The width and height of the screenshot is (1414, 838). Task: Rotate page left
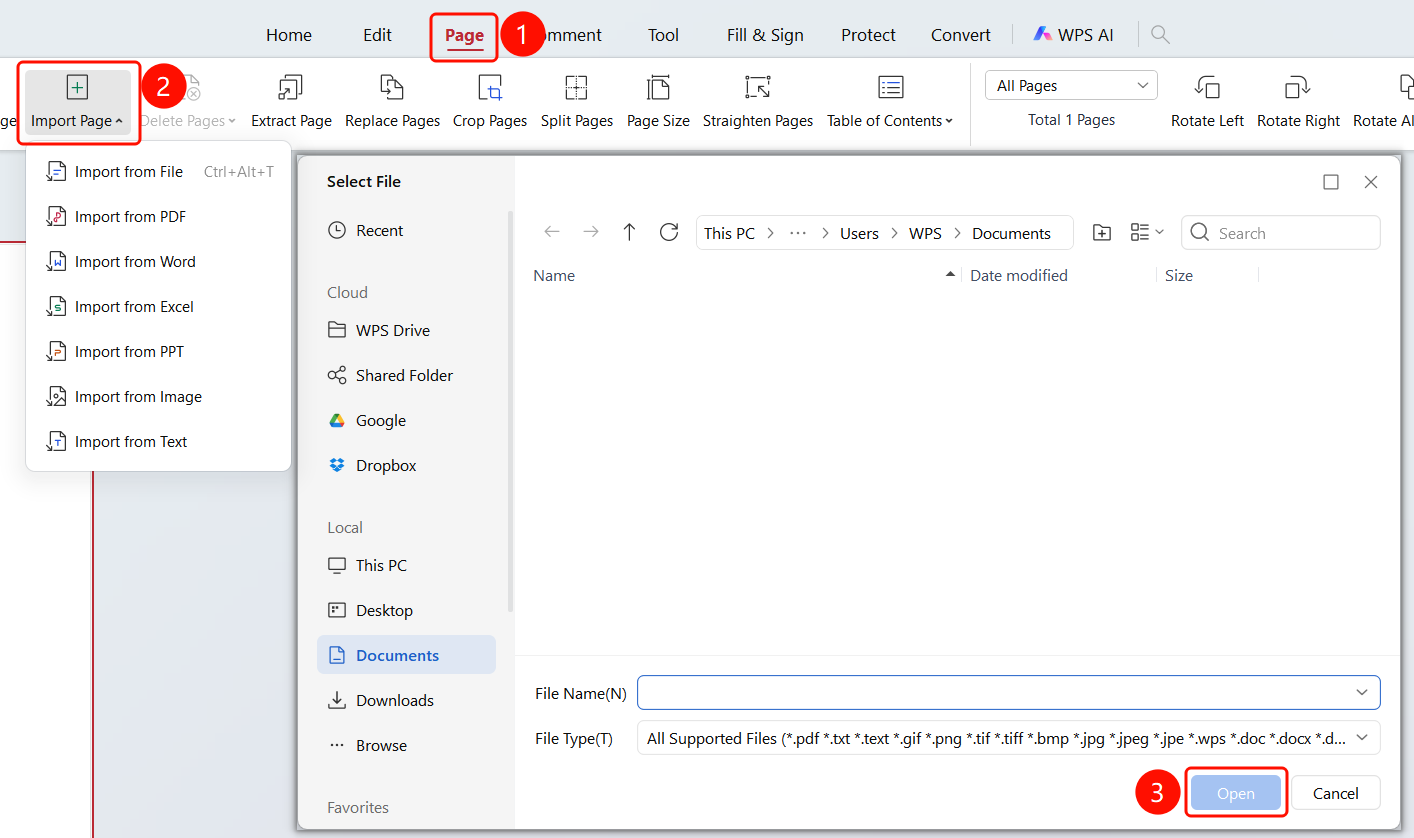(1207, 102)
